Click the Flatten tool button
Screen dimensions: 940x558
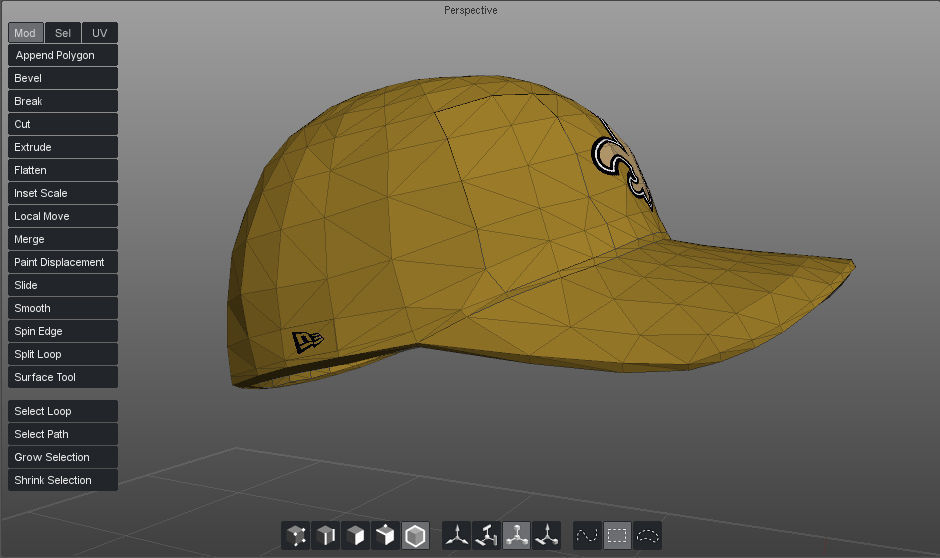coord(63,170)
